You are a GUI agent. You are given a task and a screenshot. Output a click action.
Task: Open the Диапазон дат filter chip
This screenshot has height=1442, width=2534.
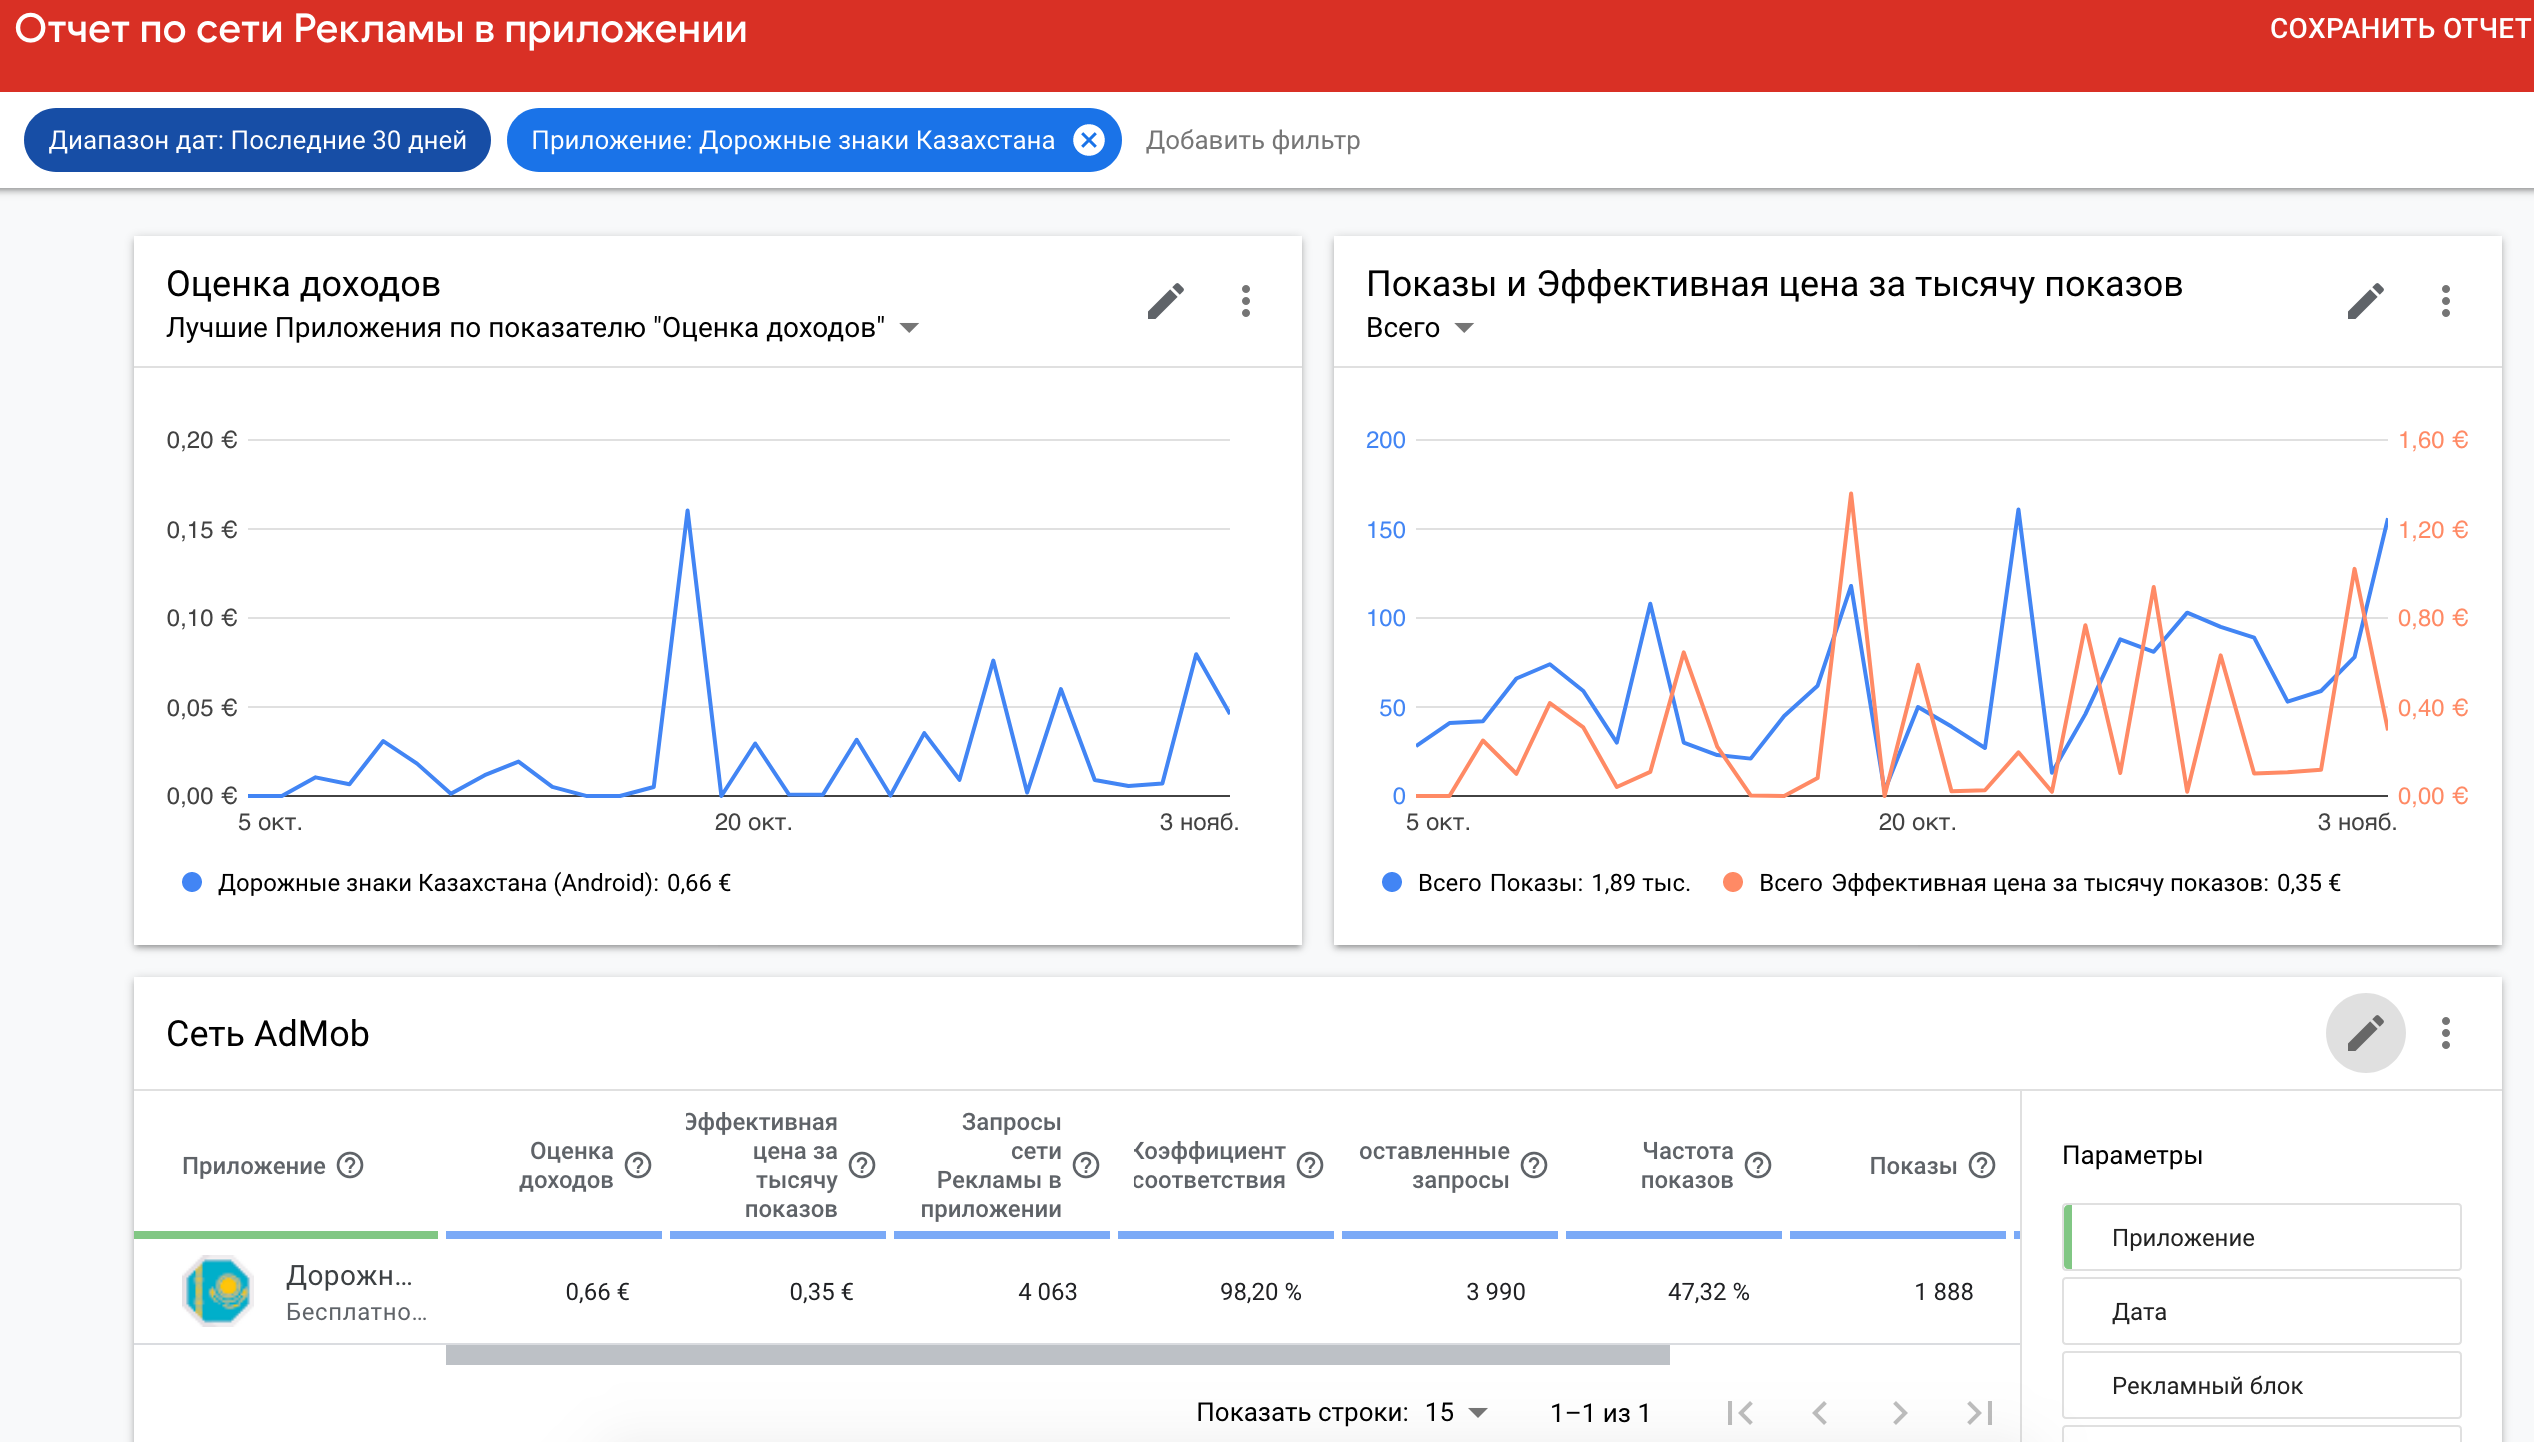pyautogui.click(x=257, y=140)
